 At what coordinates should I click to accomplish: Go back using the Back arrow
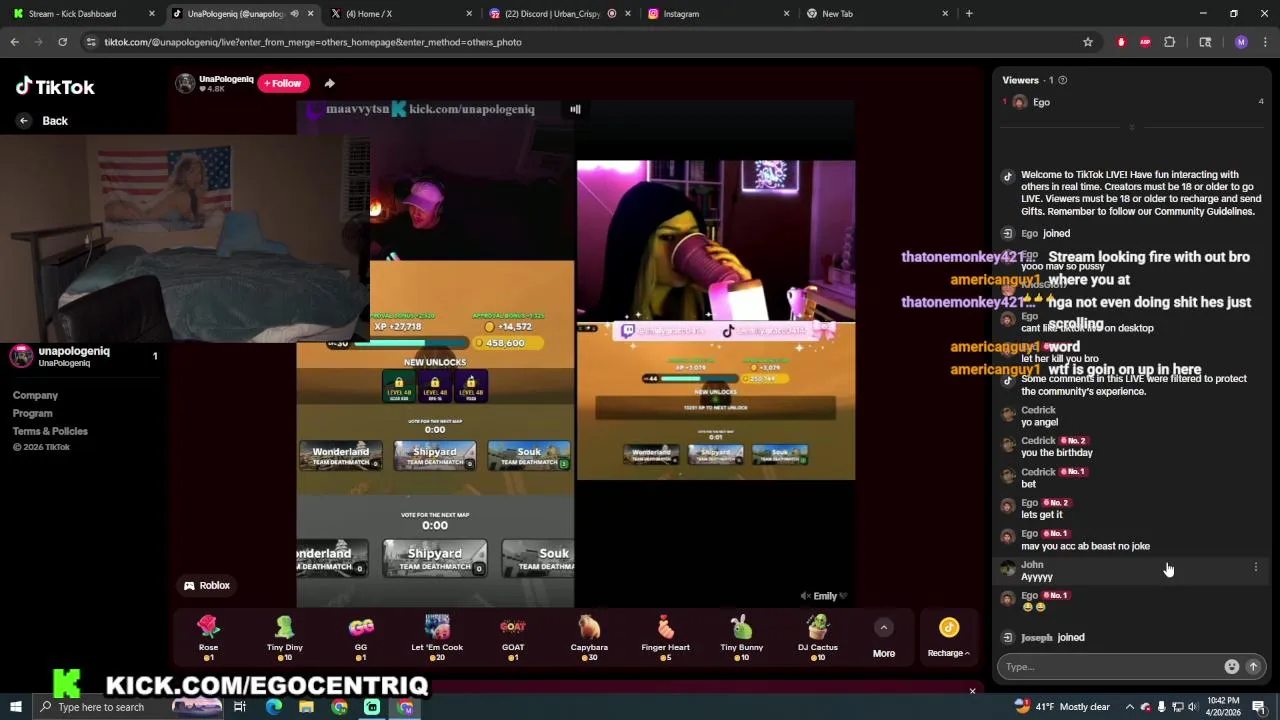point(24,120)
